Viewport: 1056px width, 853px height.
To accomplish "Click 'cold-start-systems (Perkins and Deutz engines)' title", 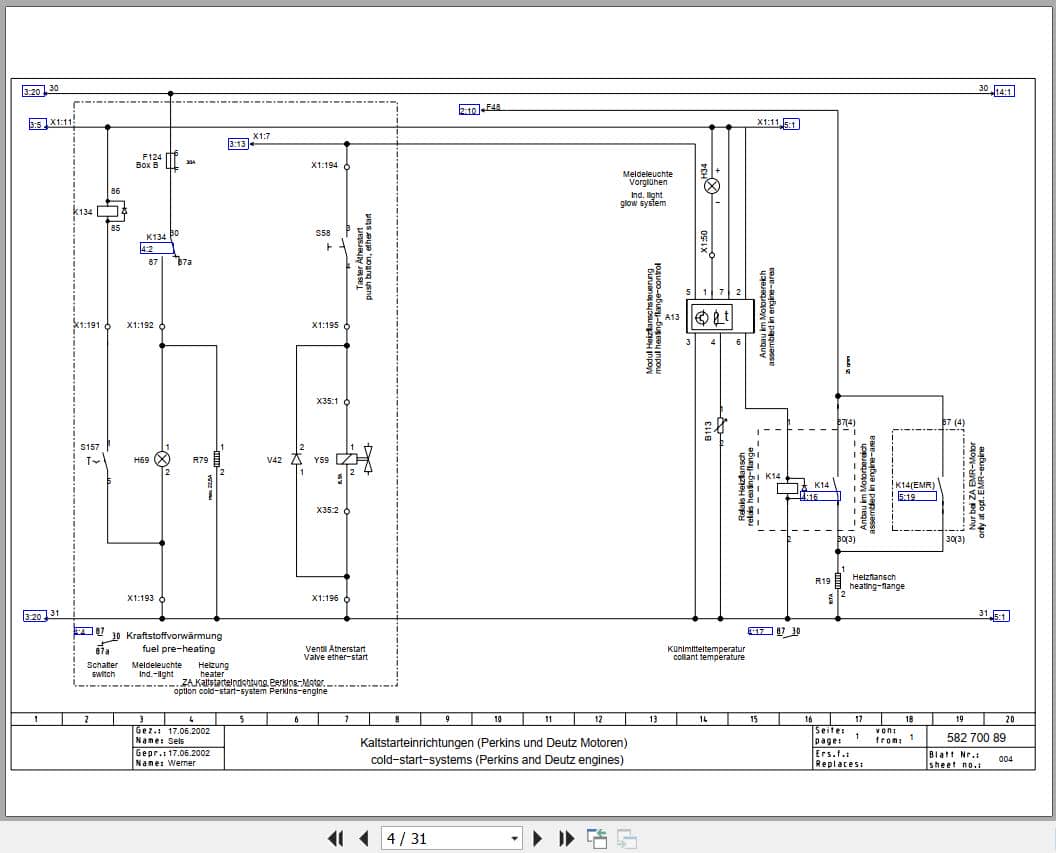I will [497, 759].
